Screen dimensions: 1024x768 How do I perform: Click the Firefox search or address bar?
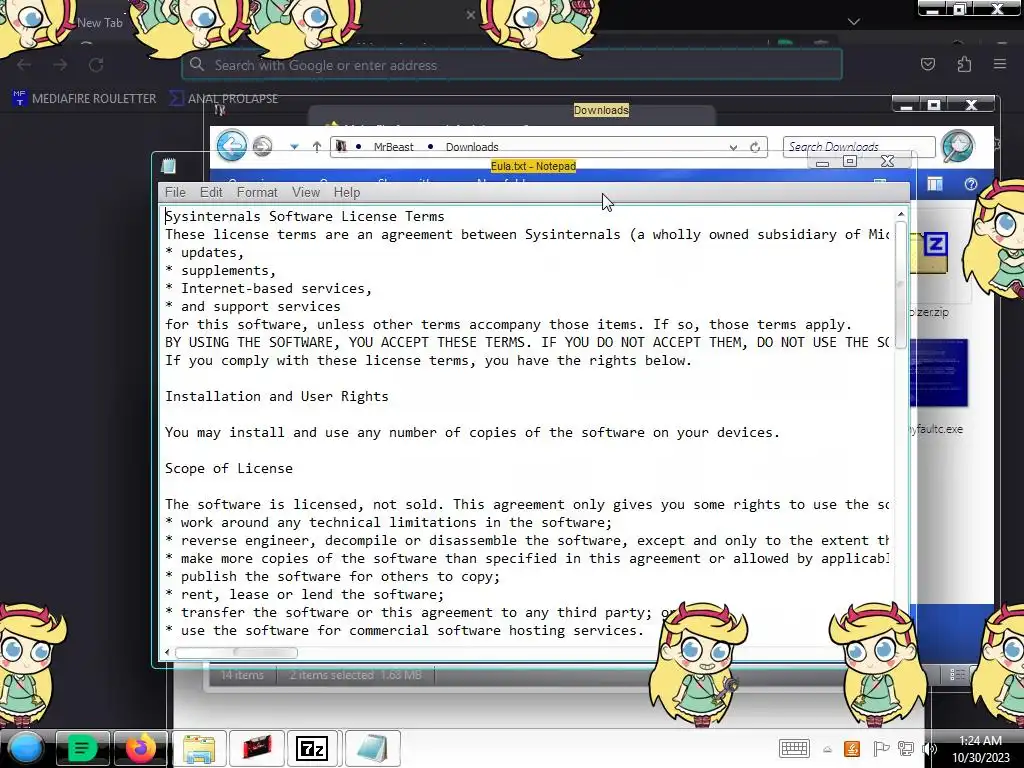tap(512, 65)
